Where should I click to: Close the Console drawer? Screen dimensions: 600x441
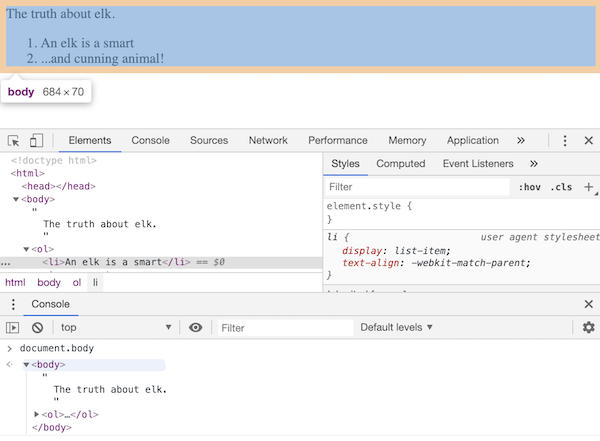pos(589,304)
